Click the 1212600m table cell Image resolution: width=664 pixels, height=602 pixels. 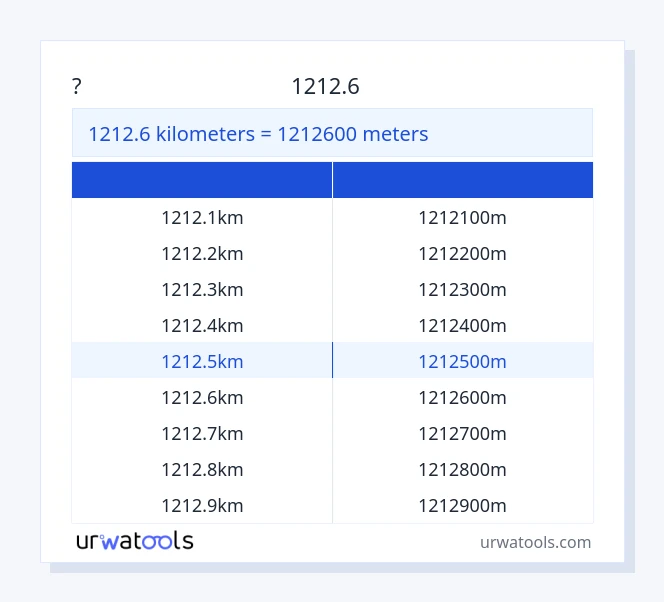click(x=462, y=397)
